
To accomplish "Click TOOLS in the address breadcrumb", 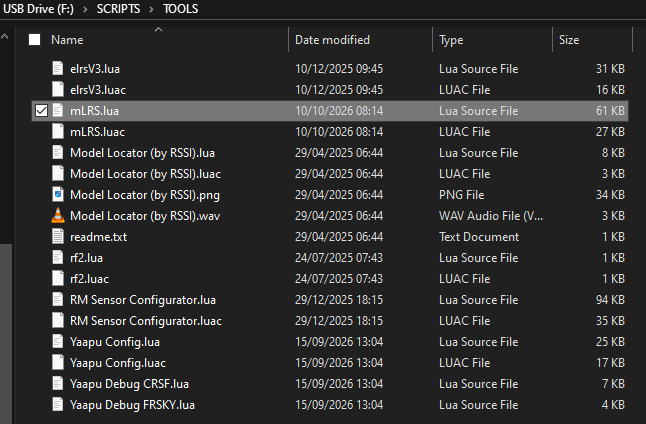I will point(180,9).
